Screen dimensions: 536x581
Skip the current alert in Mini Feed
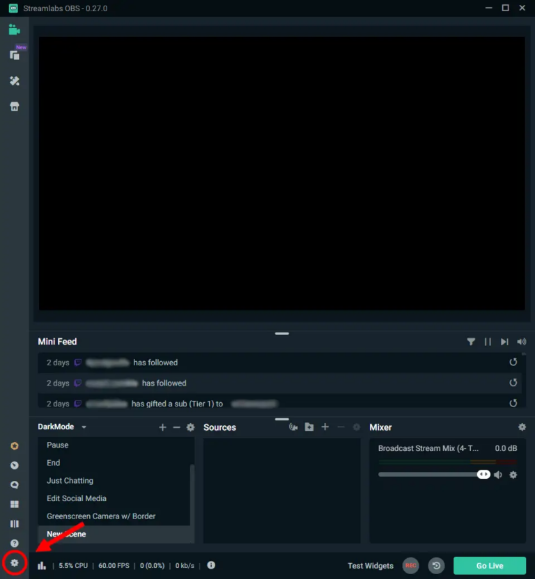click(x=505, y=342)
